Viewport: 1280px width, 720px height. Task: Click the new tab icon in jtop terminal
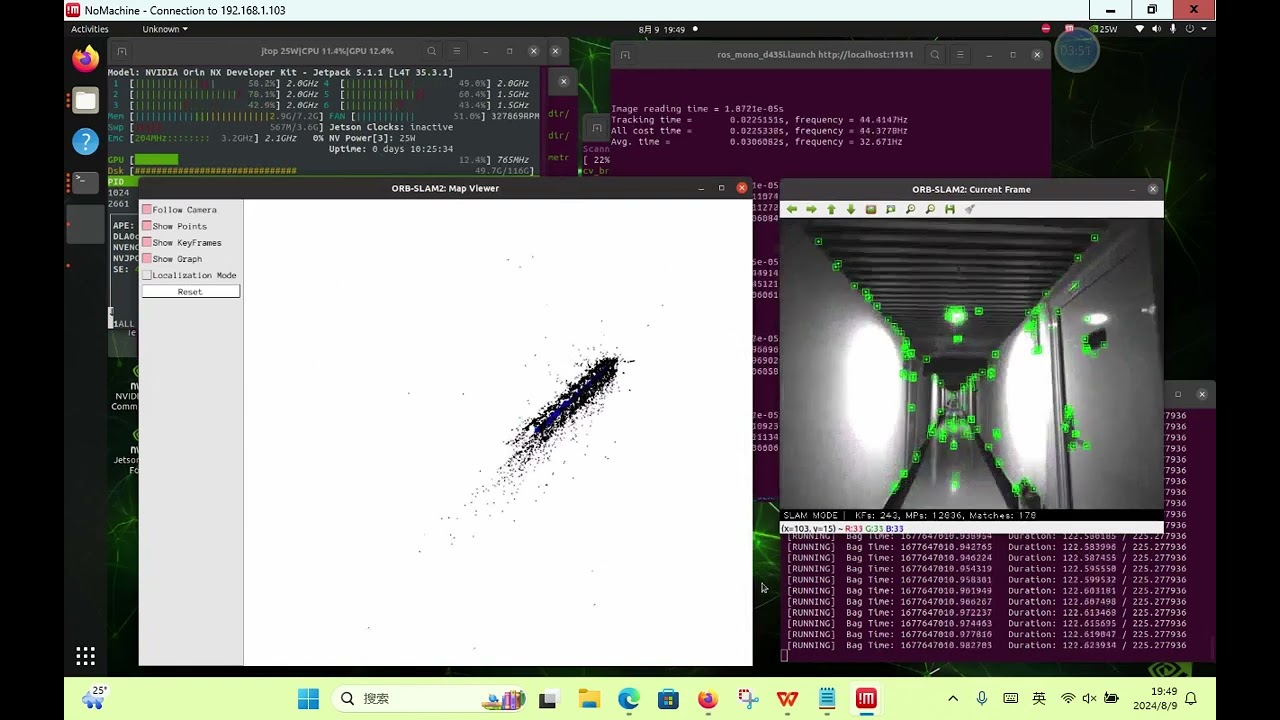(122, 51)
